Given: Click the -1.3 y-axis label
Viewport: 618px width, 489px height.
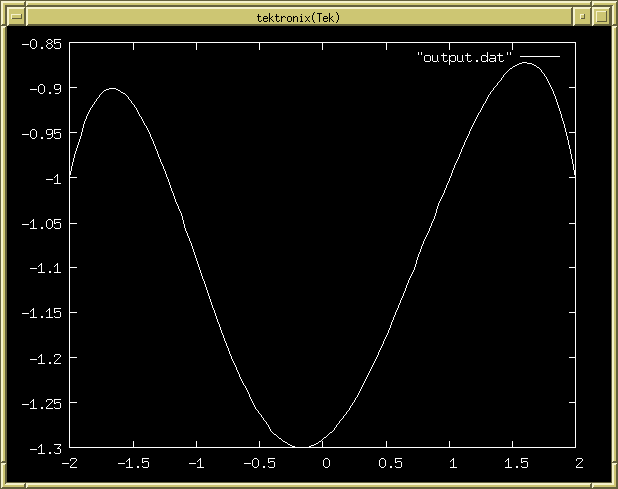Looking at the screenshot, I should click(x=45, y=448).
